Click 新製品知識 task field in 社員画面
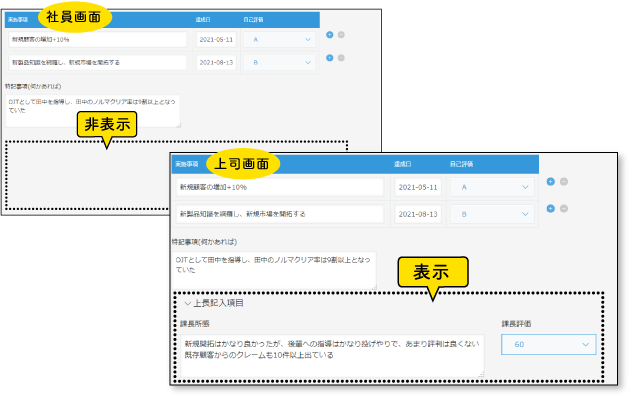 pos(98,63)
